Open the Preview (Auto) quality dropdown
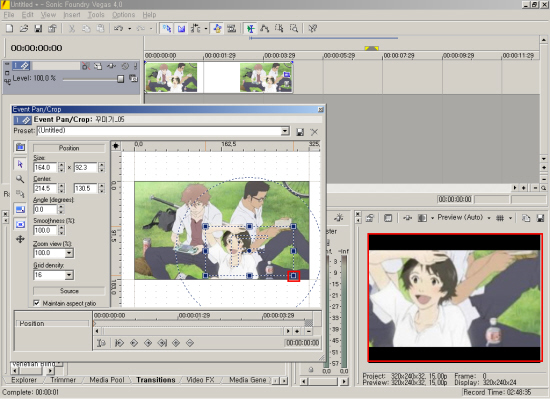 [x=489, y=218]
